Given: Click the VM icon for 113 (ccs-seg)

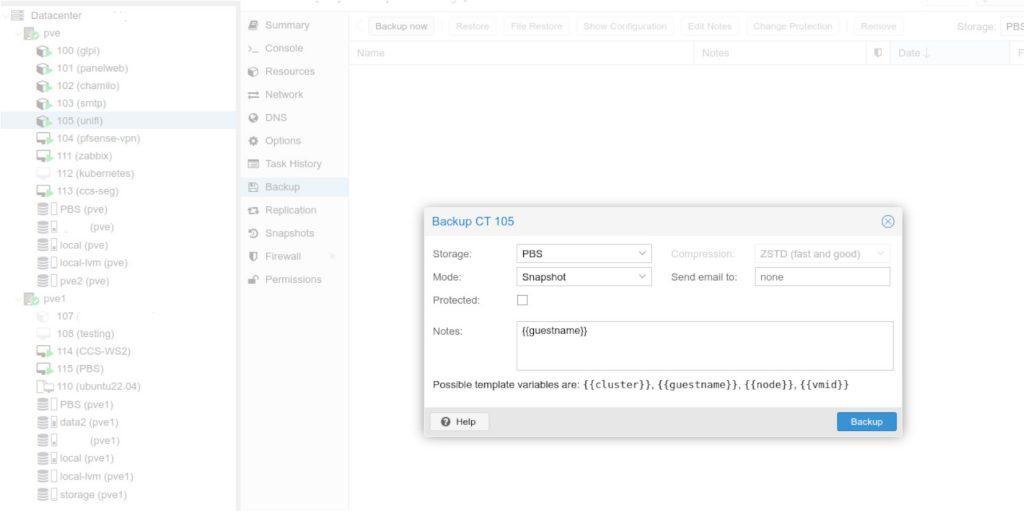Looking at the screenshot, I should click(x=44, y=191).
